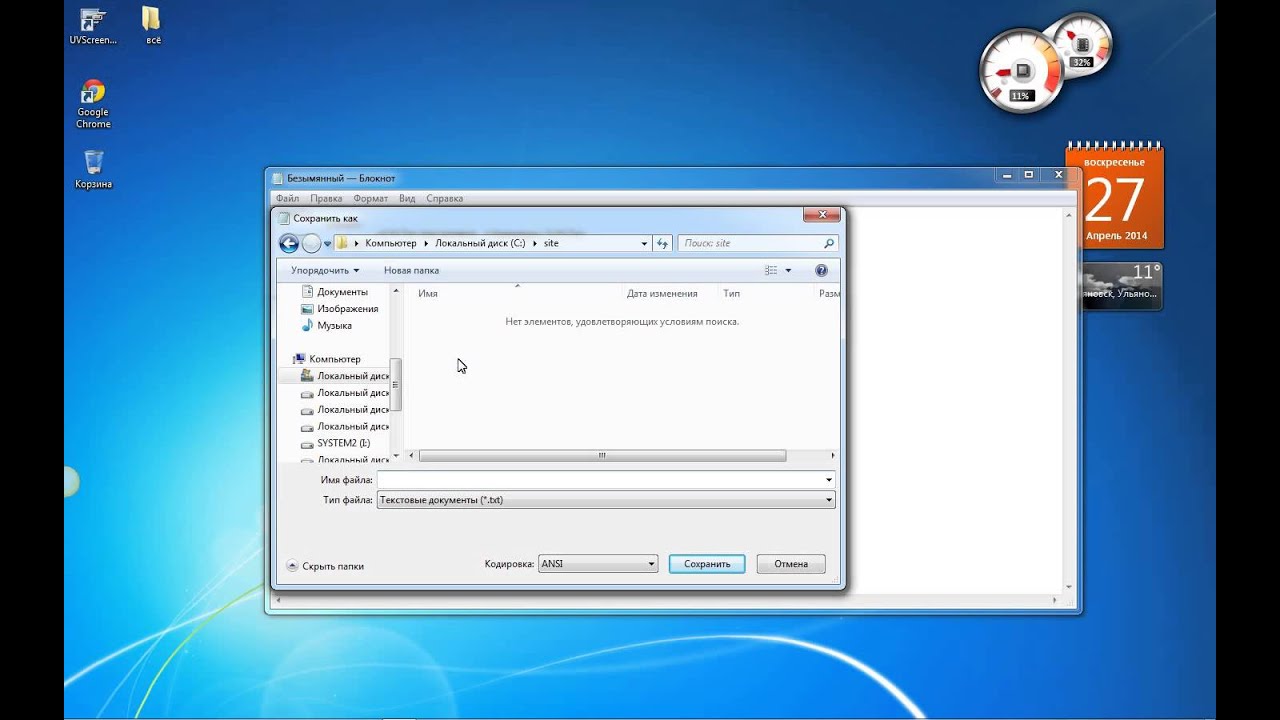Launch Google Chrome desktop shortcut
Image resolution: width=1280 pixels, height=720 pixels.
(93, 104)
